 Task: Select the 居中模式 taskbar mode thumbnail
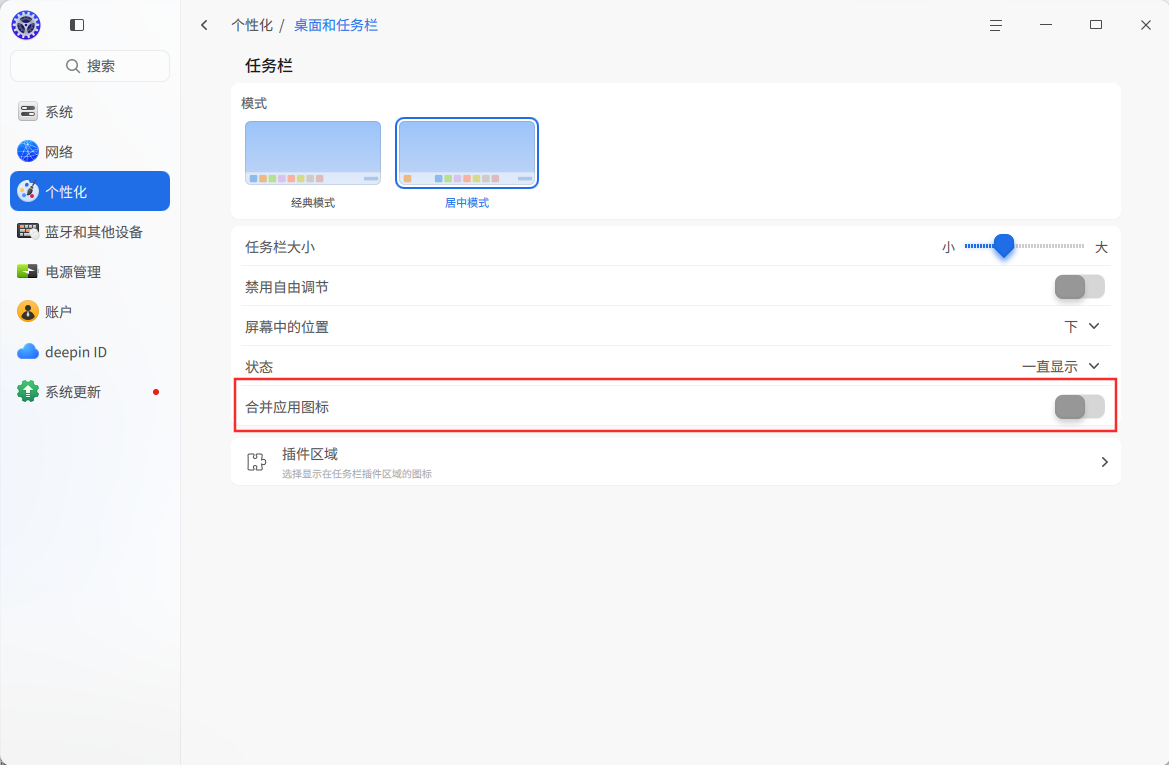coord(467,153)
